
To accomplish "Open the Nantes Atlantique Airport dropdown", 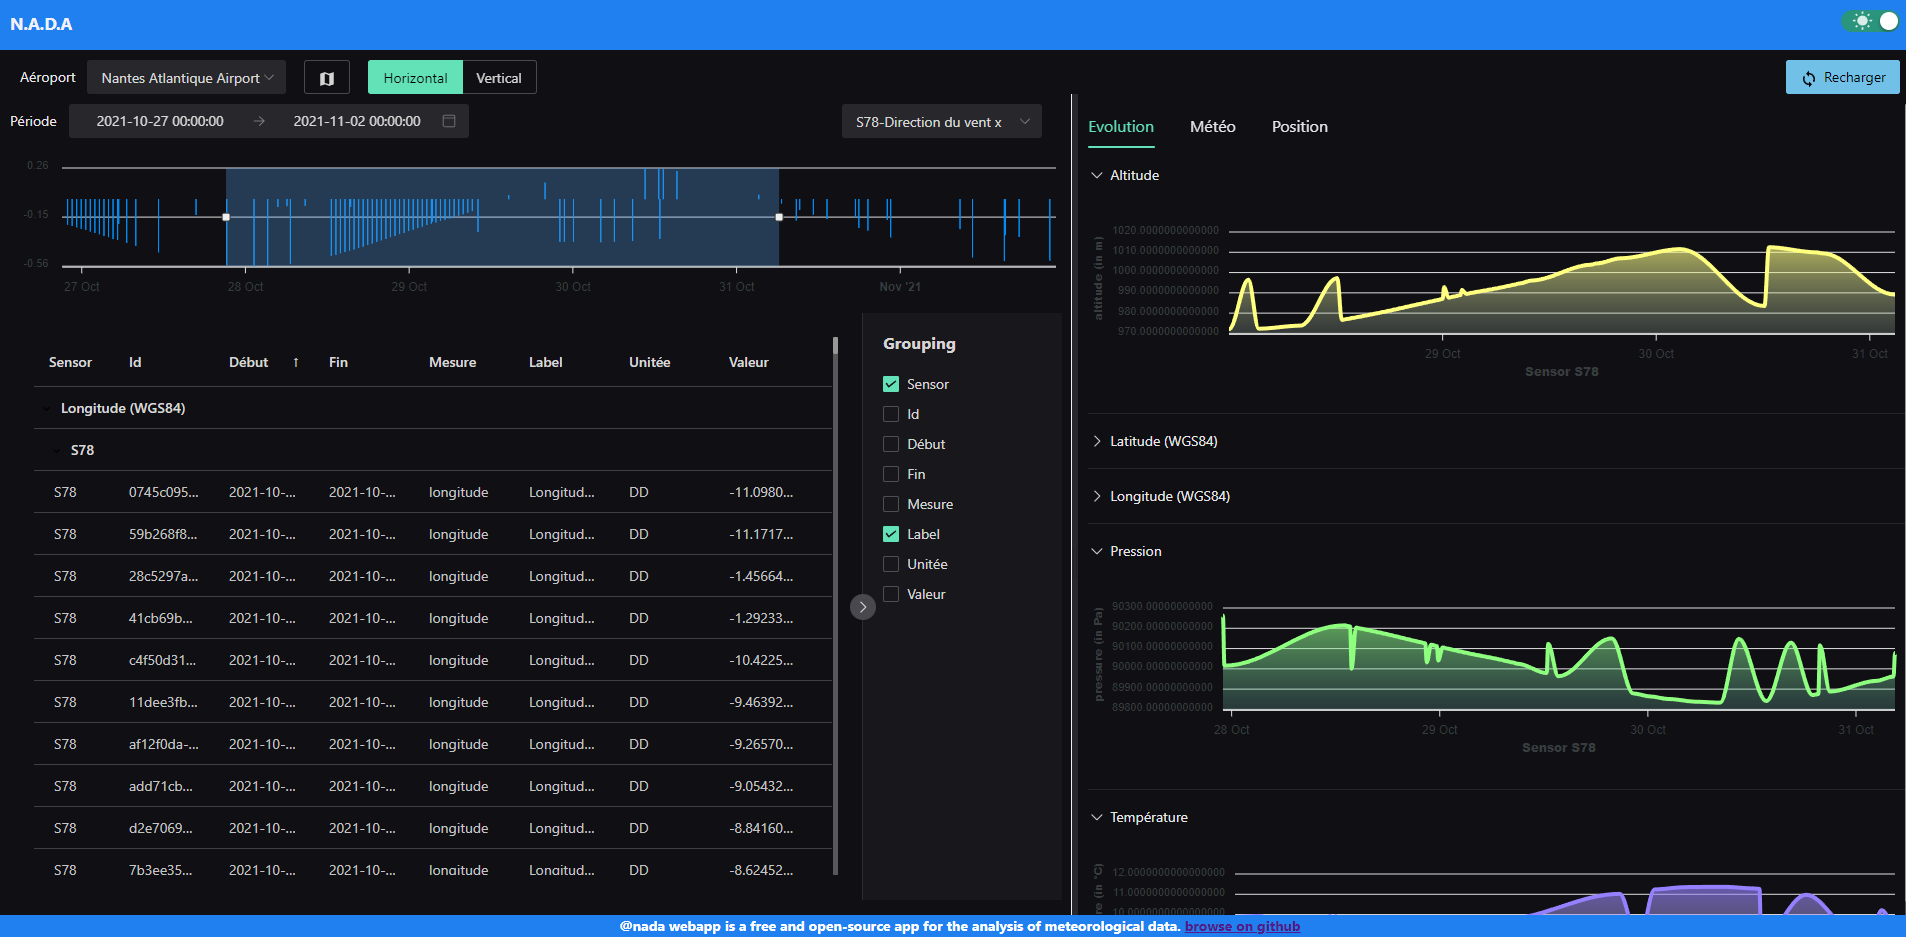I will (x=186, y=78).
